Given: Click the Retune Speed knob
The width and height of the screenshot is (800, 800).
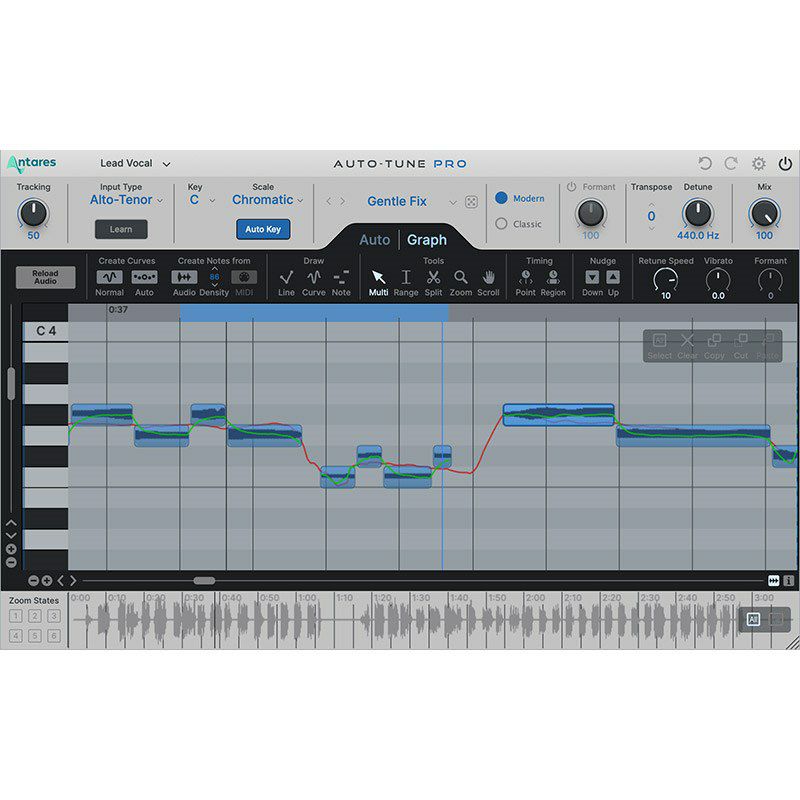Looking at the screenshot, I should point(666,279).
